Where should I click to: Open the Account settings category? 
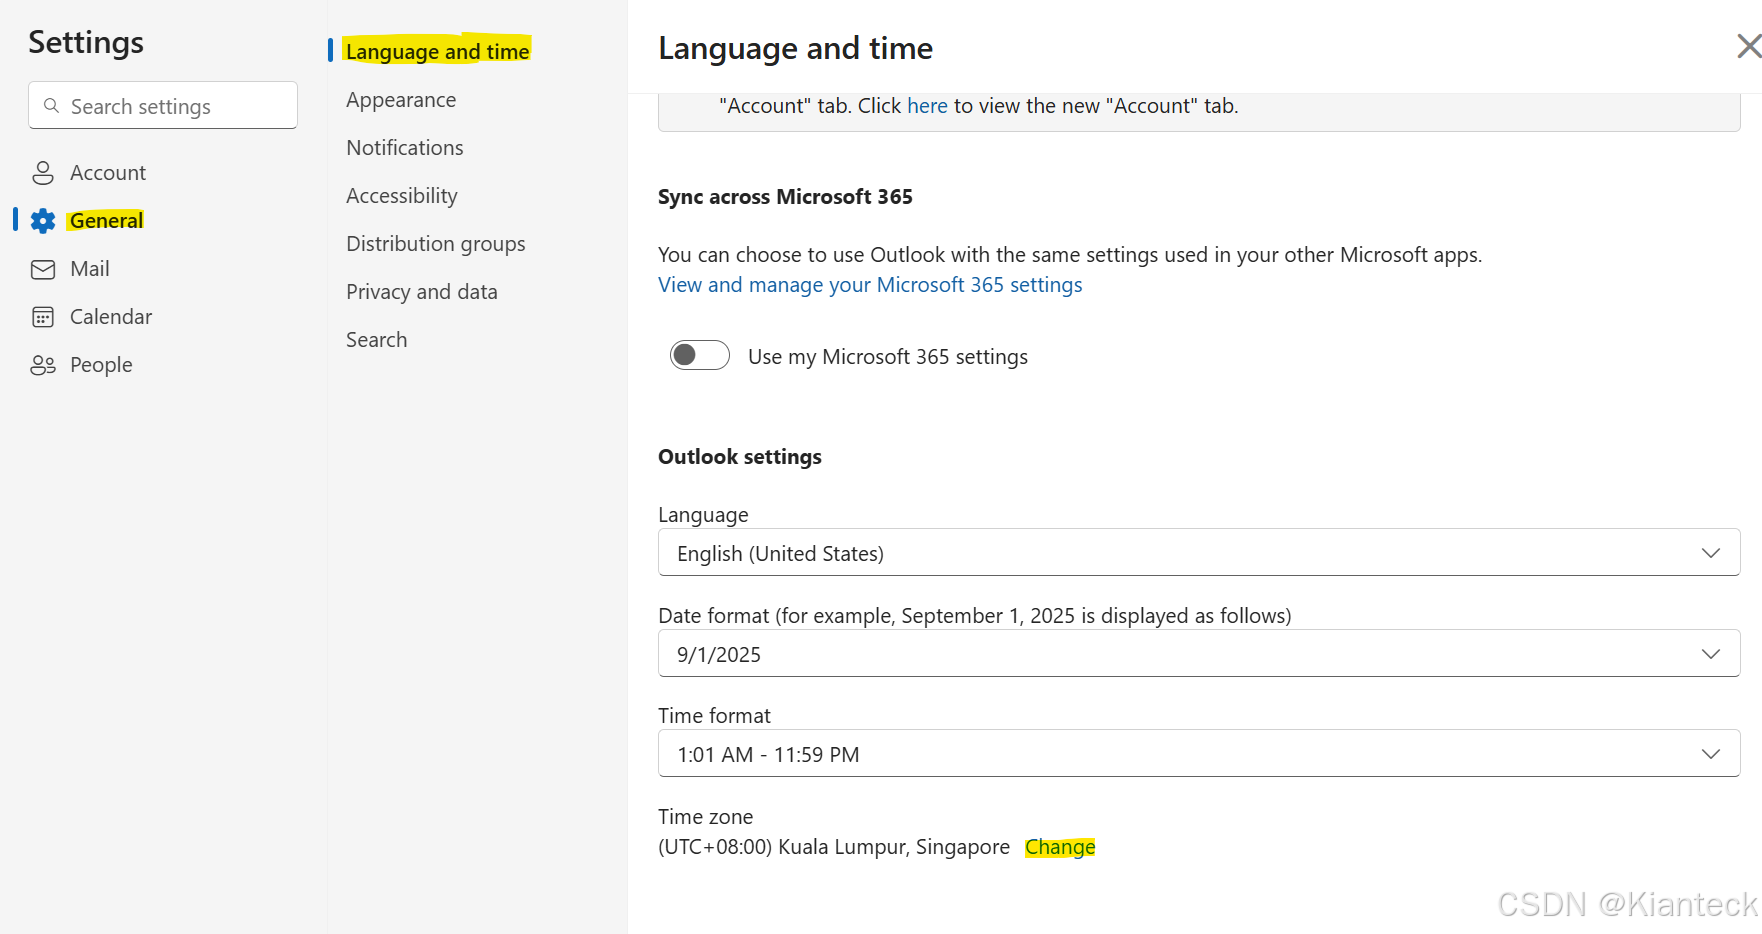pos(108,173)
